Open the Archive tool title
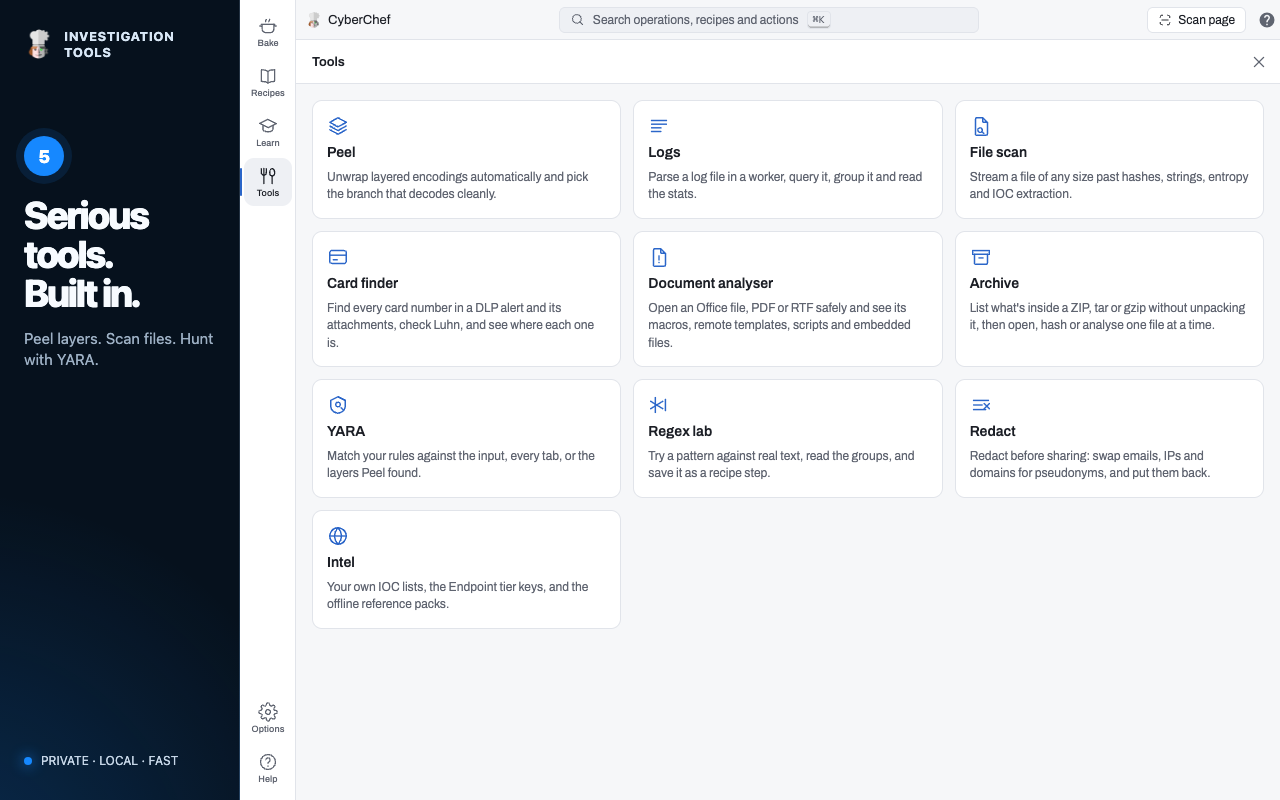Screen dimensions: 1280x800 click(x=994, y=283)
